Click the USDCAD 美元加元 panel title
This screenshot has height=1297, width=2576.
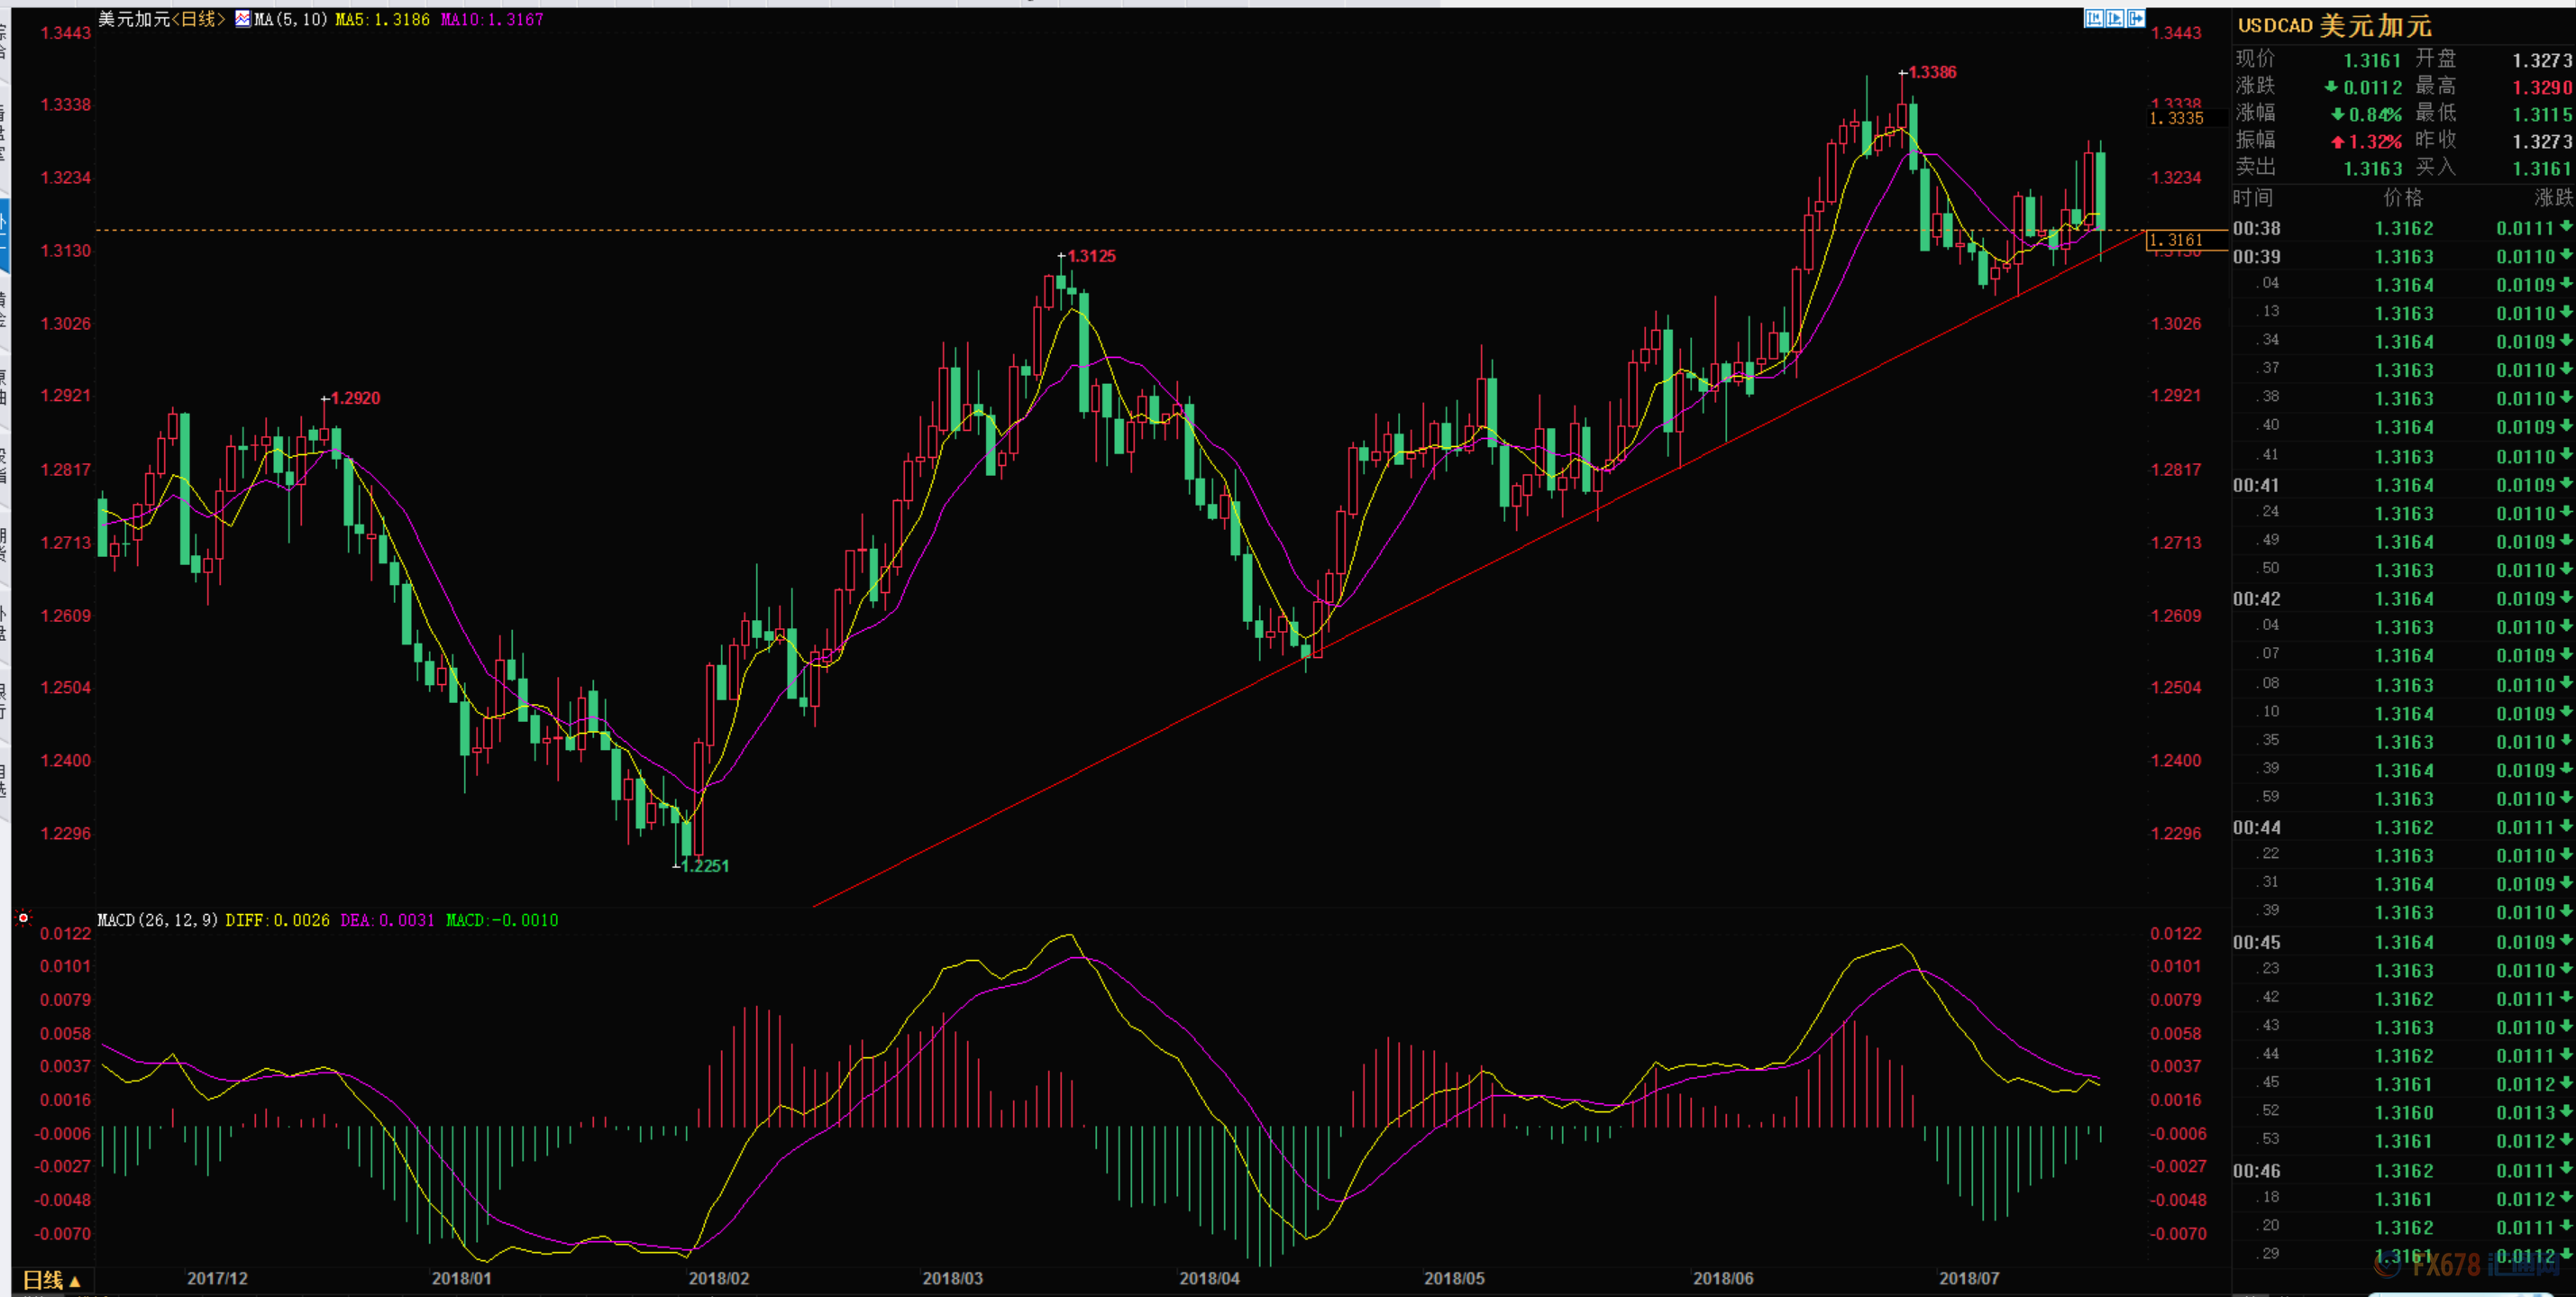tap(2334, 26)
